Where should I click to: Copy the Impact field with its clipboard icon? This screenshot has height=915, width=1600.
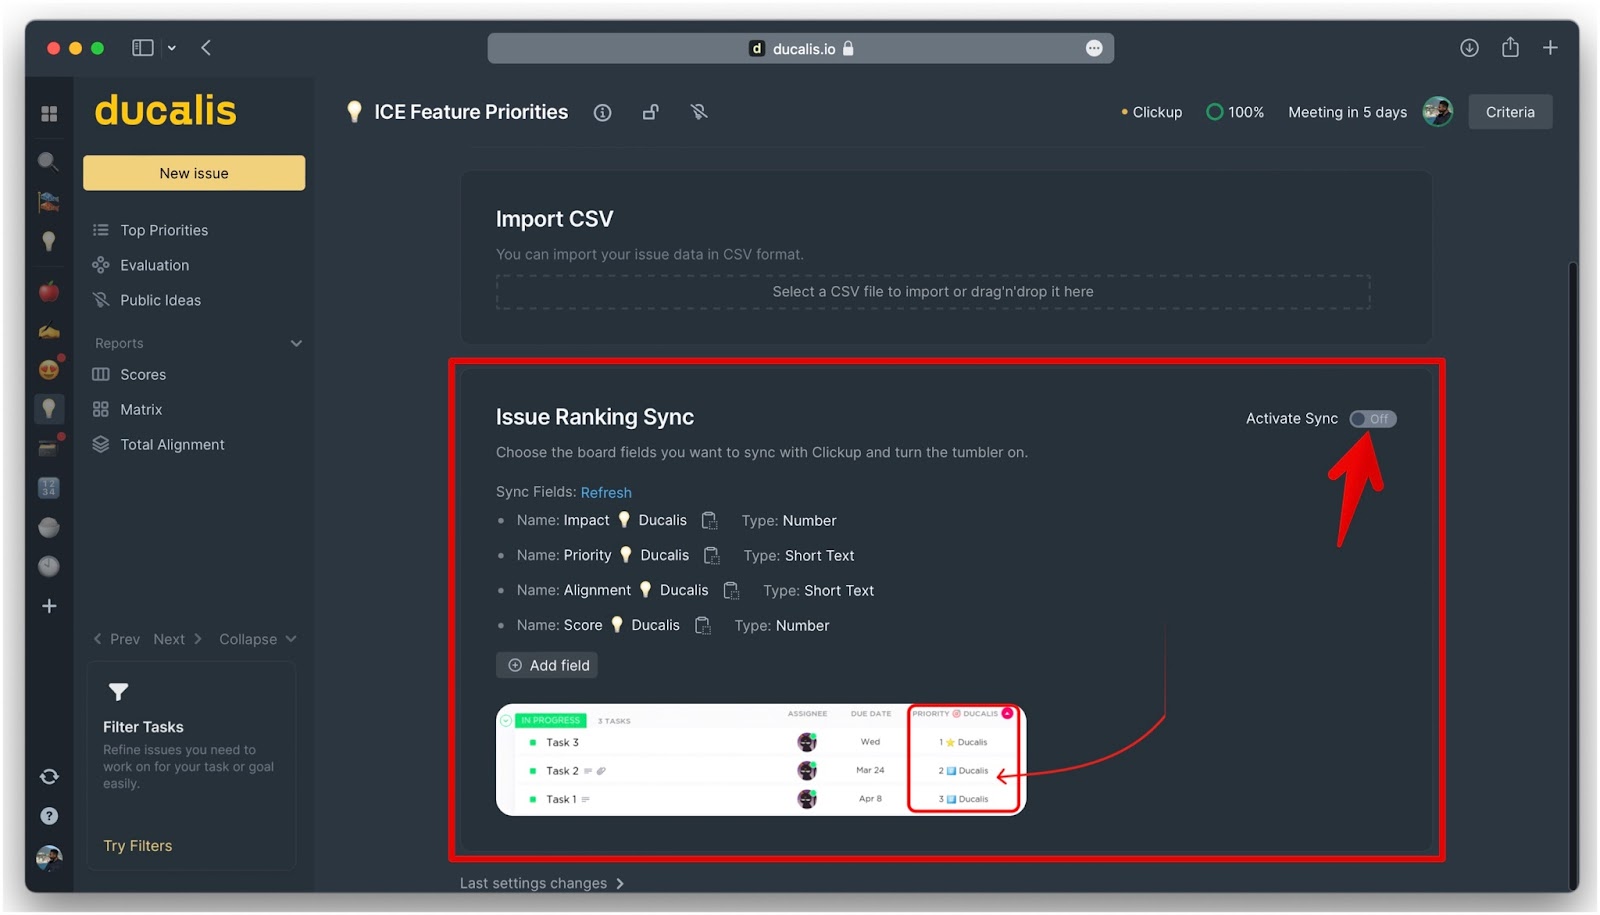[x=709, y=520]
